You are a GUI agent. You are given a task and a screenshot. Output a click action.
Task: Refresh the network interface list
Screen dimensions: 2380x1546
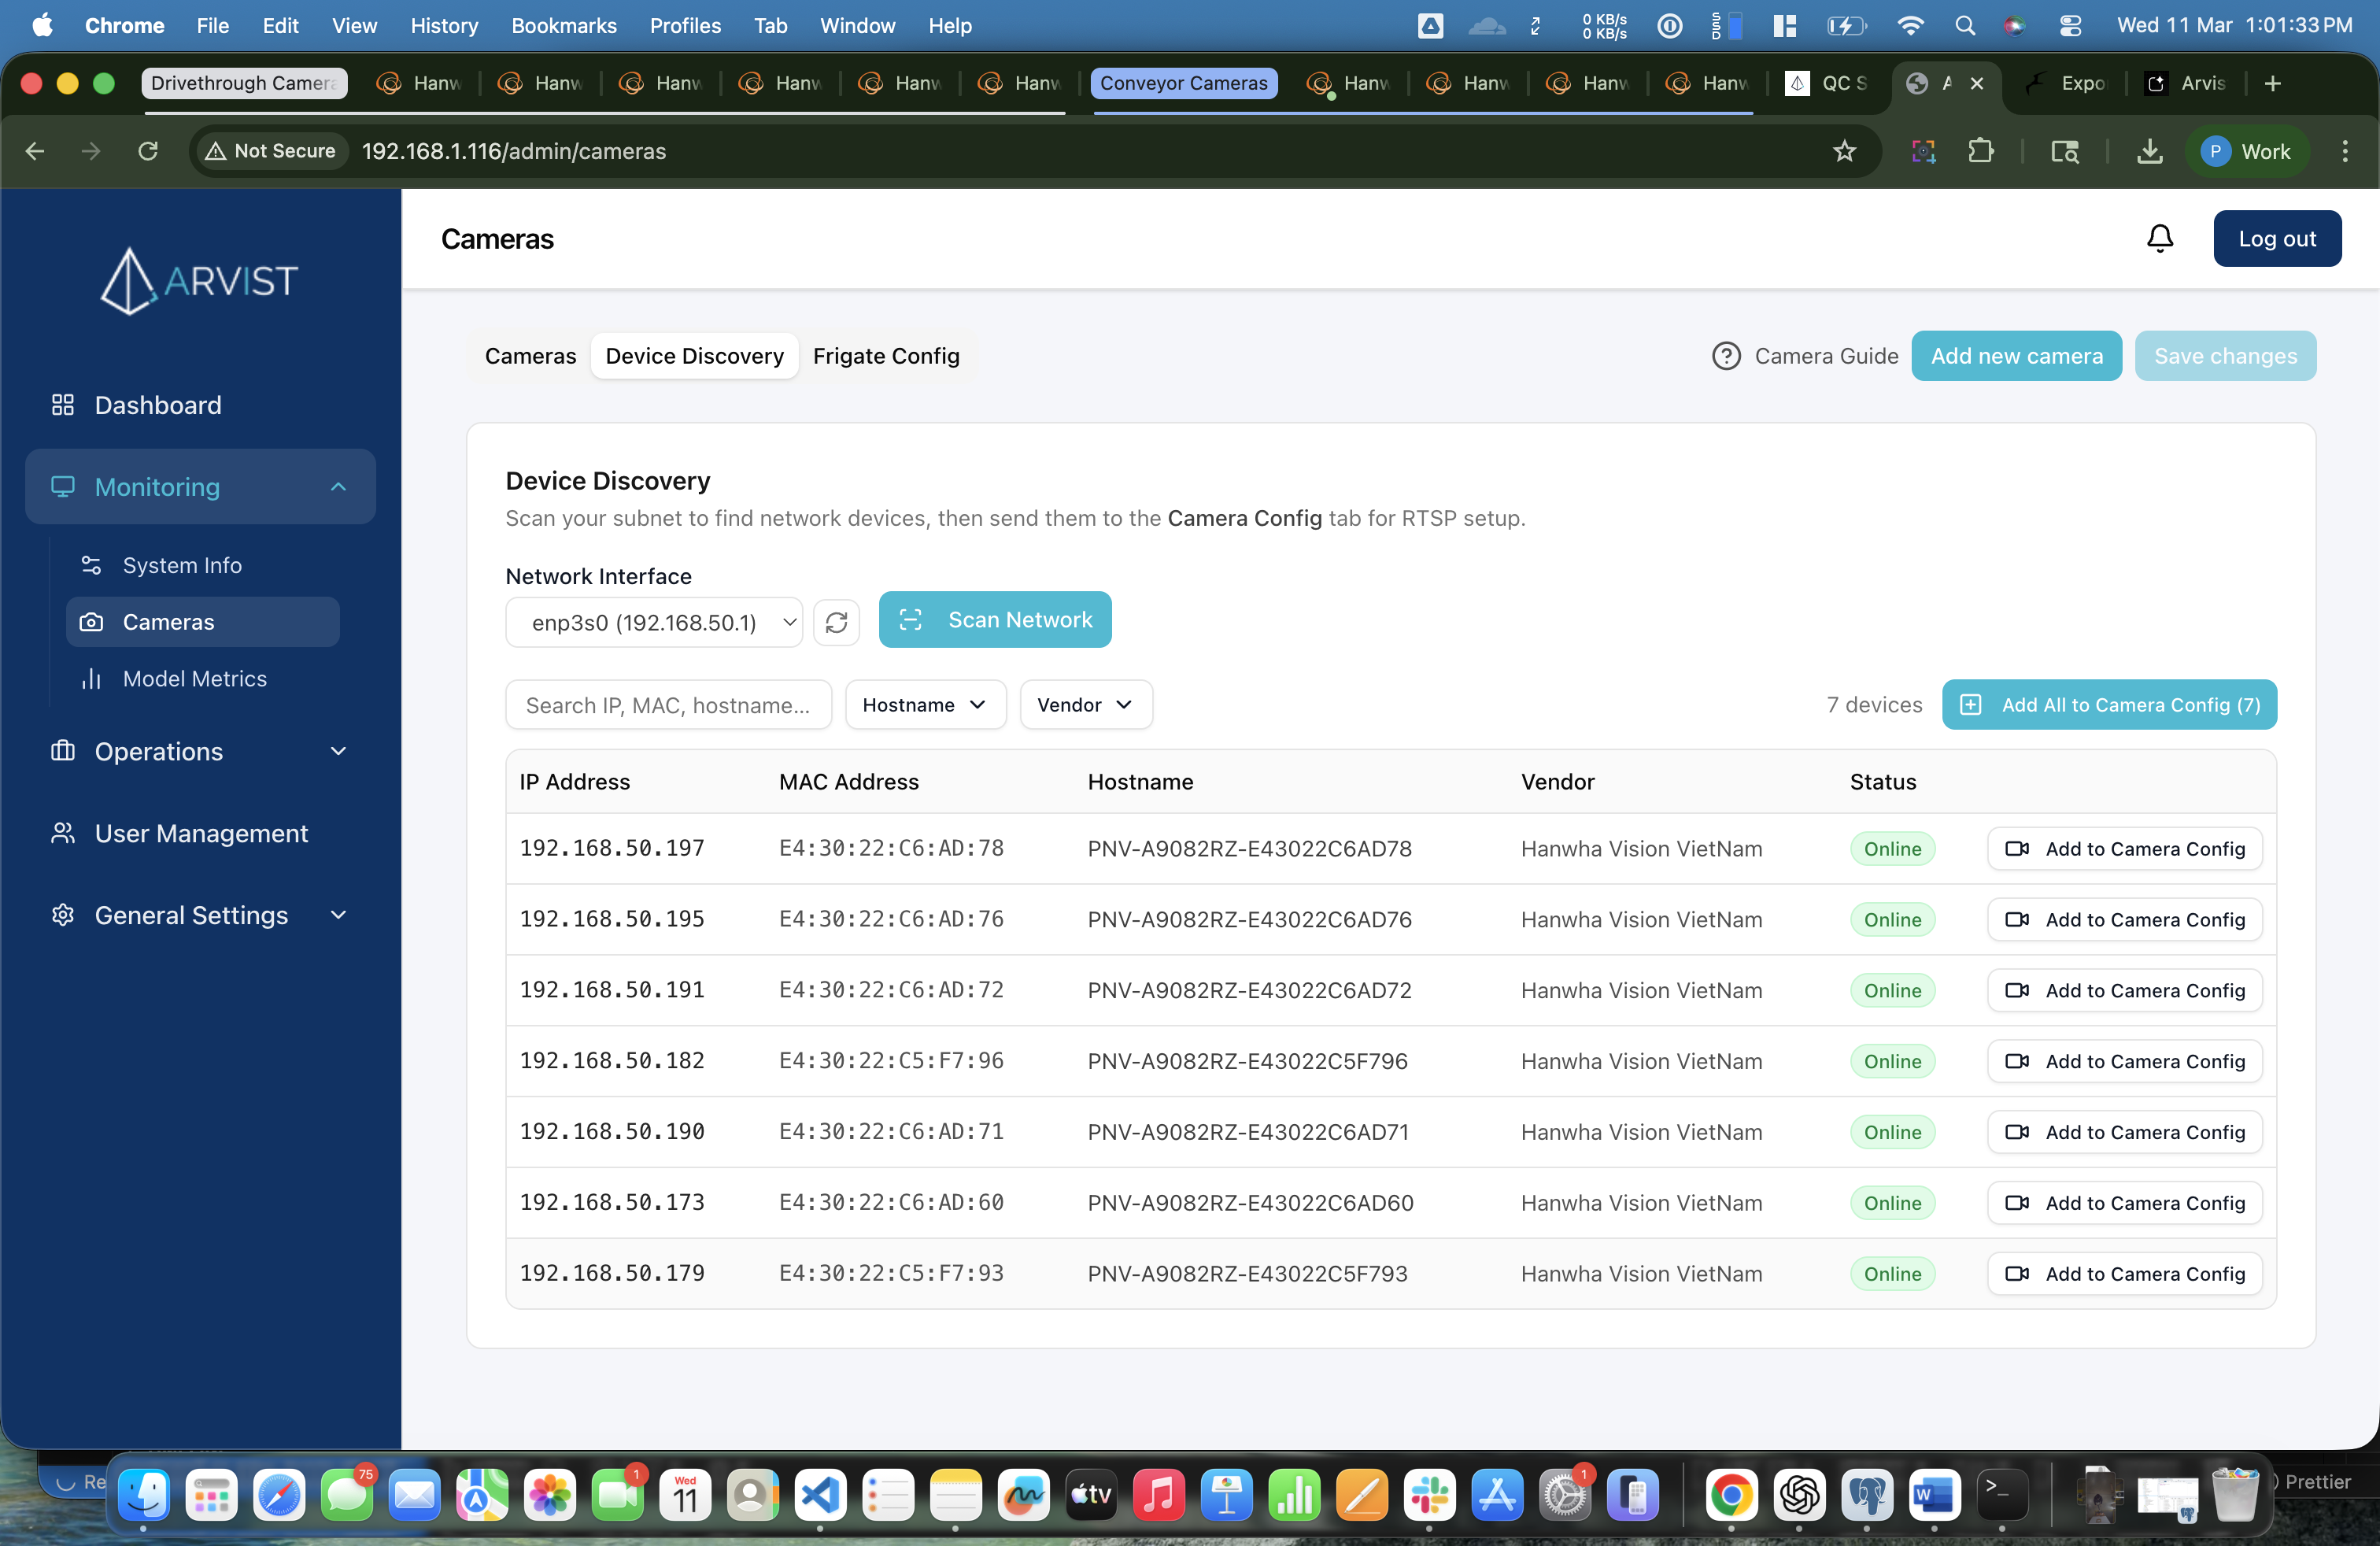(837, 621)
